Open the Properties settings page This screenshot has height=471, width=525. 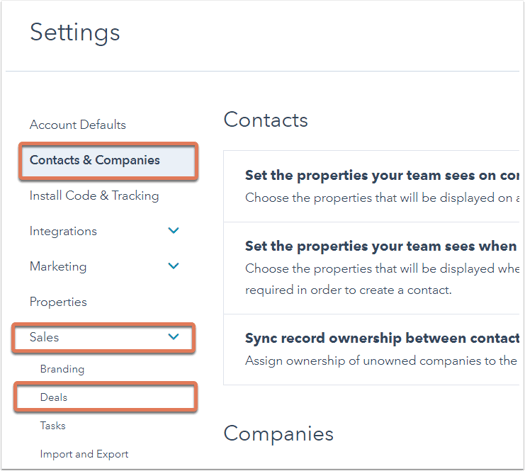[58, 302]
